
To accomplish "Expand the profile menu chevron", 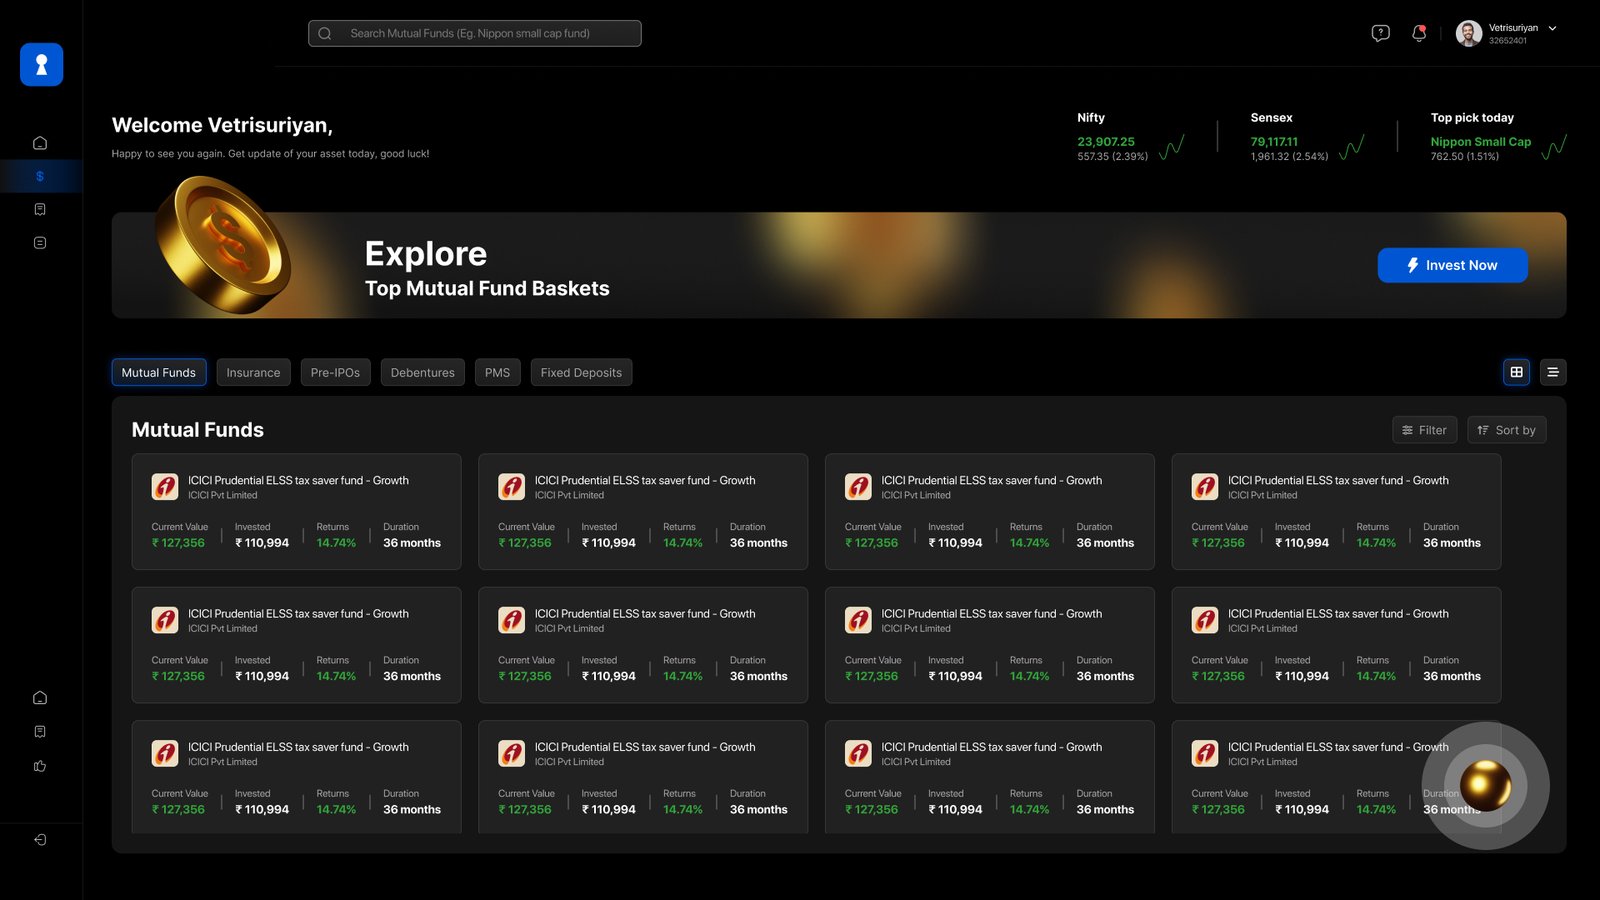I will click(1552, 28).
